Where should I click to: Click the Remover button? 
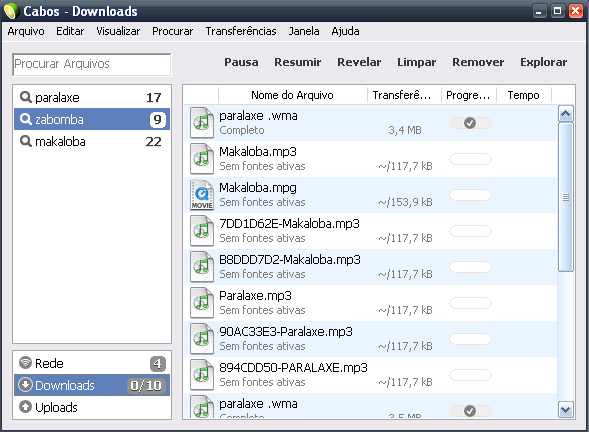point(478,62)
